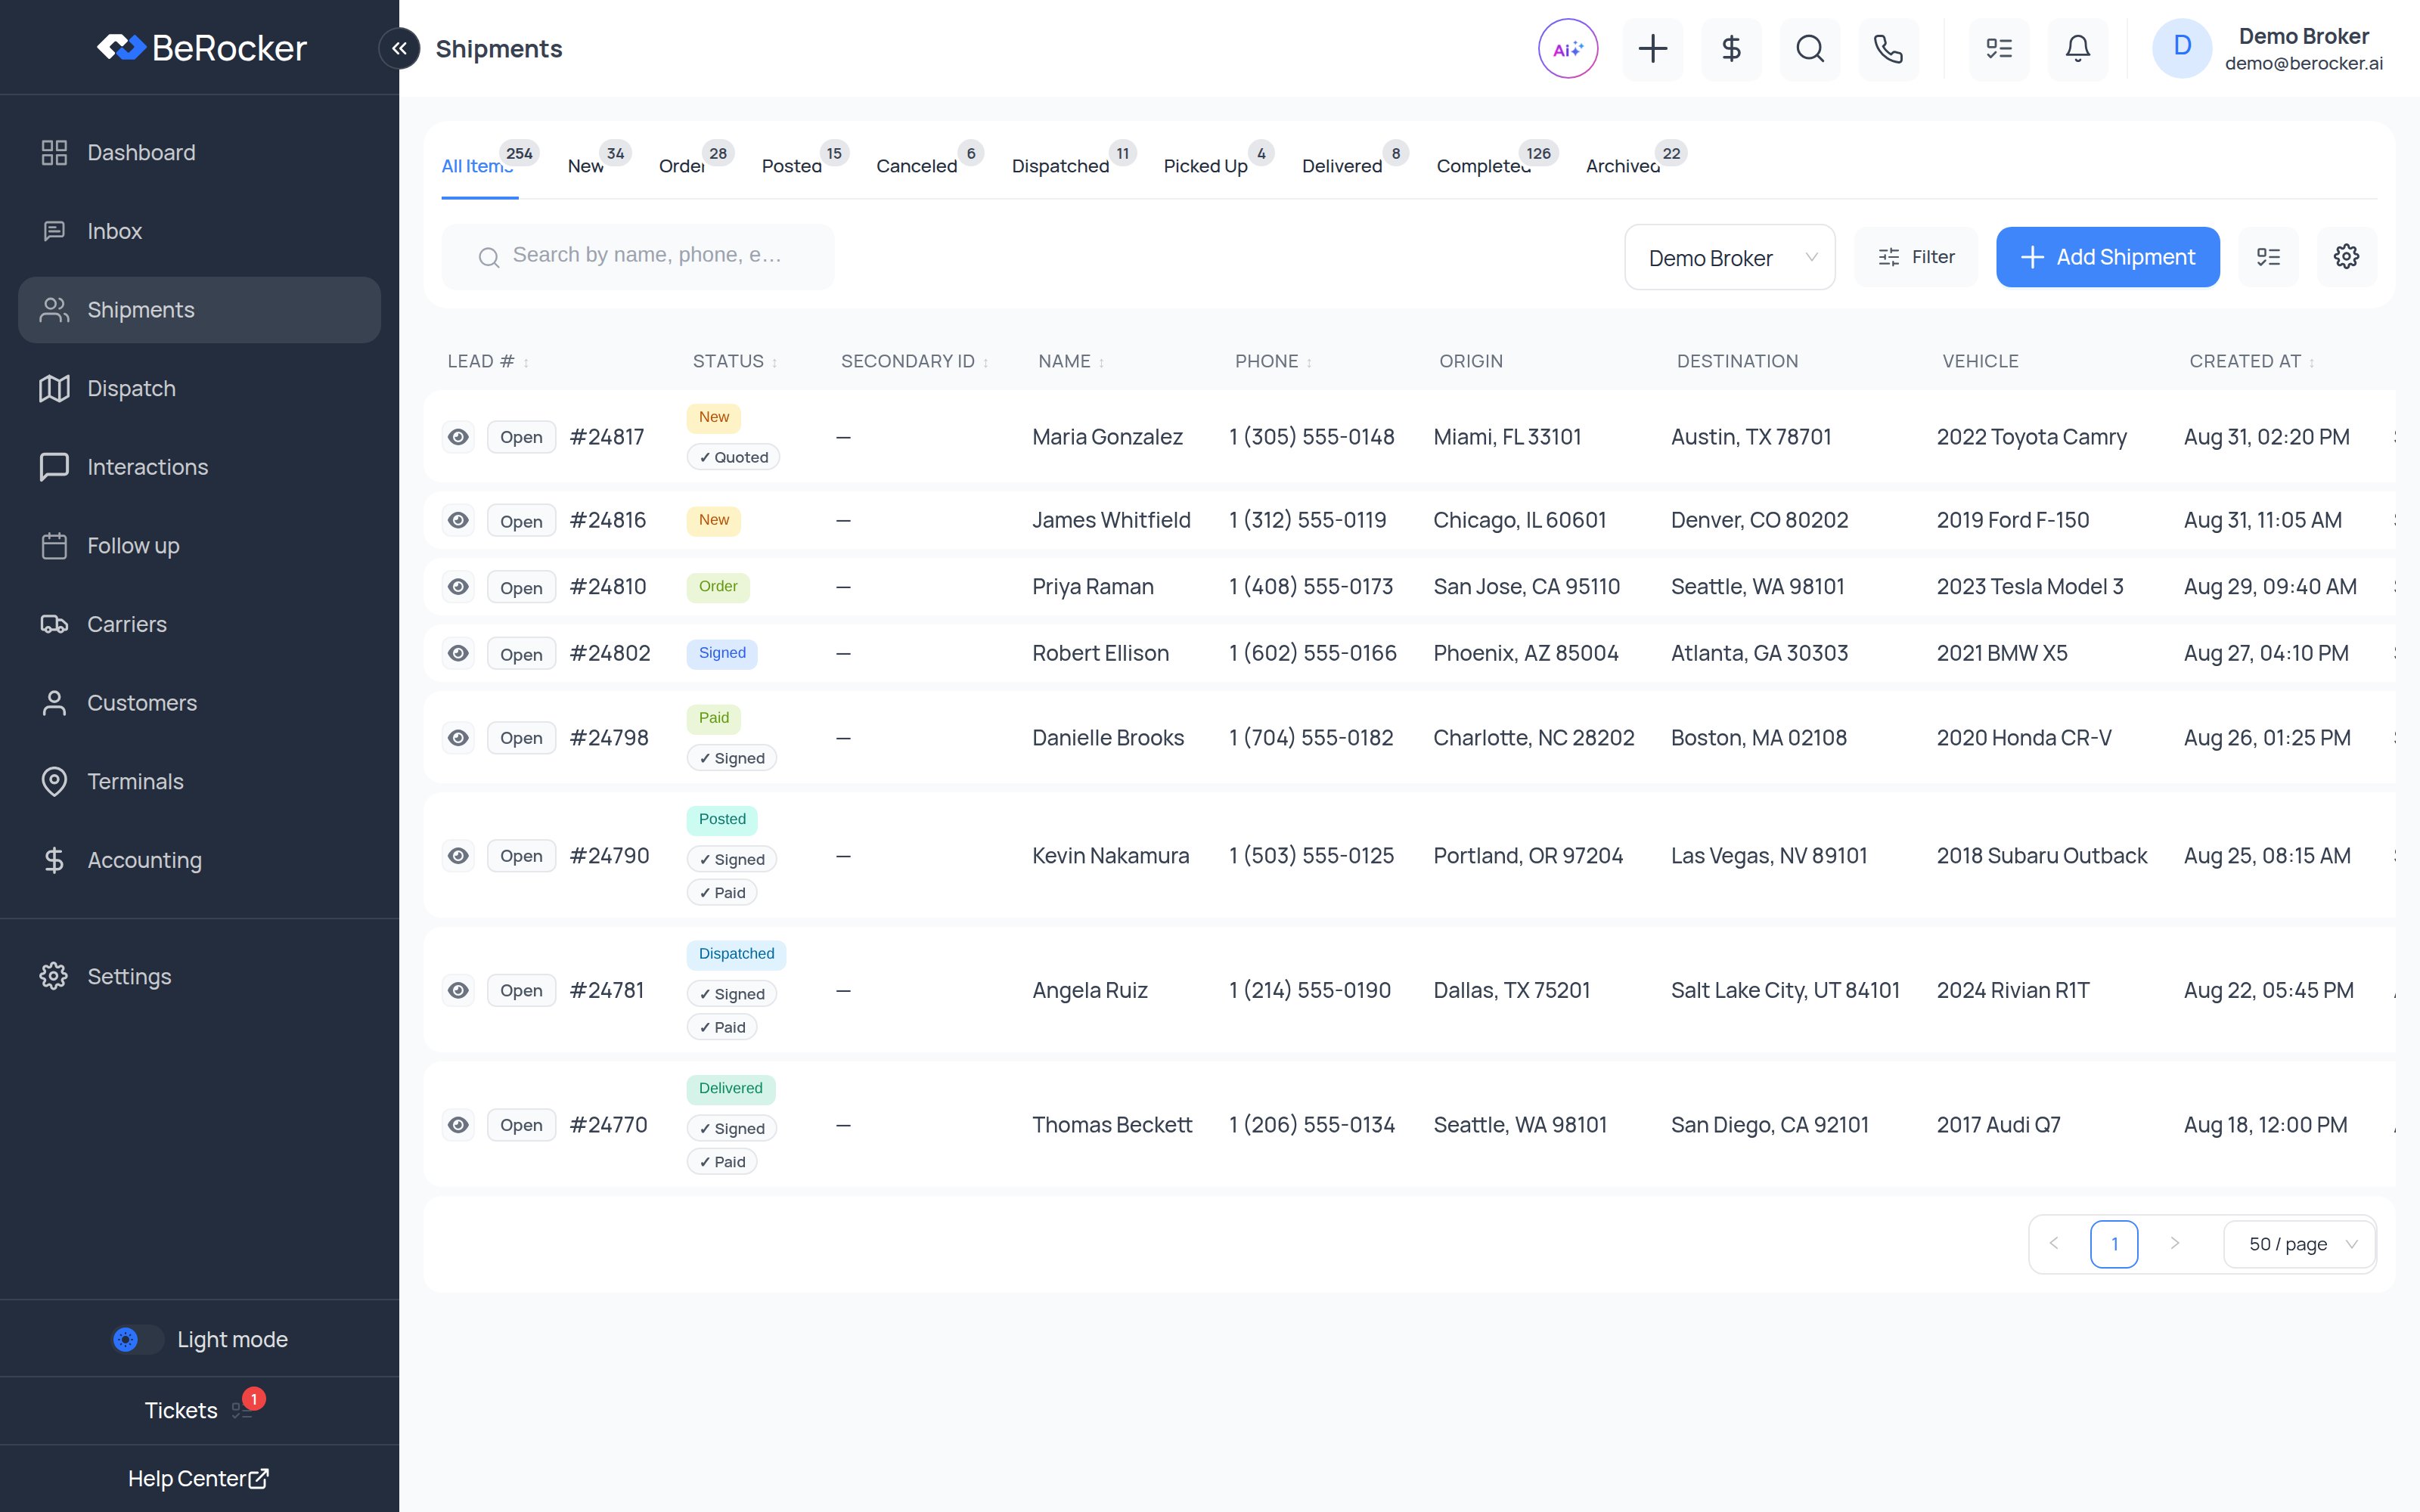Toggle eye icon for lead #24817
This screenshot has width=2420, height=1512.
point(458,437)
